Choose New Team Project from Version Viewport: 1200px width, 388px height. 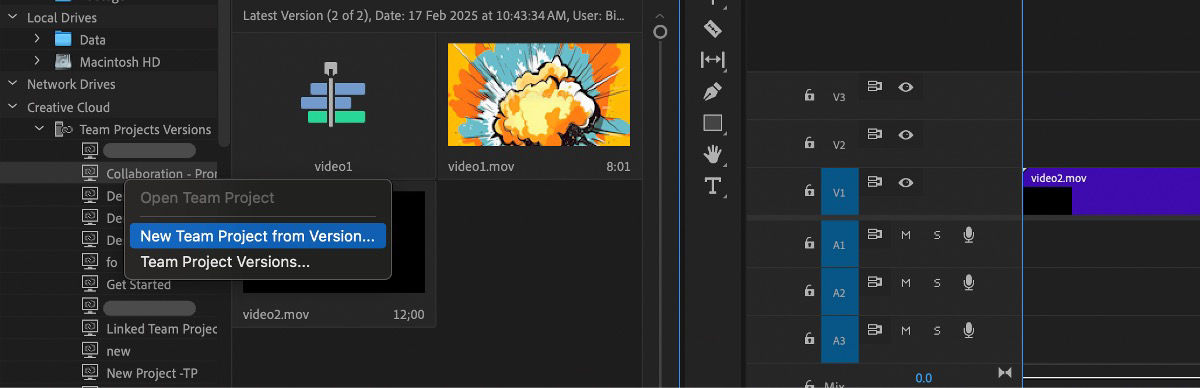[x=257, y=236]
